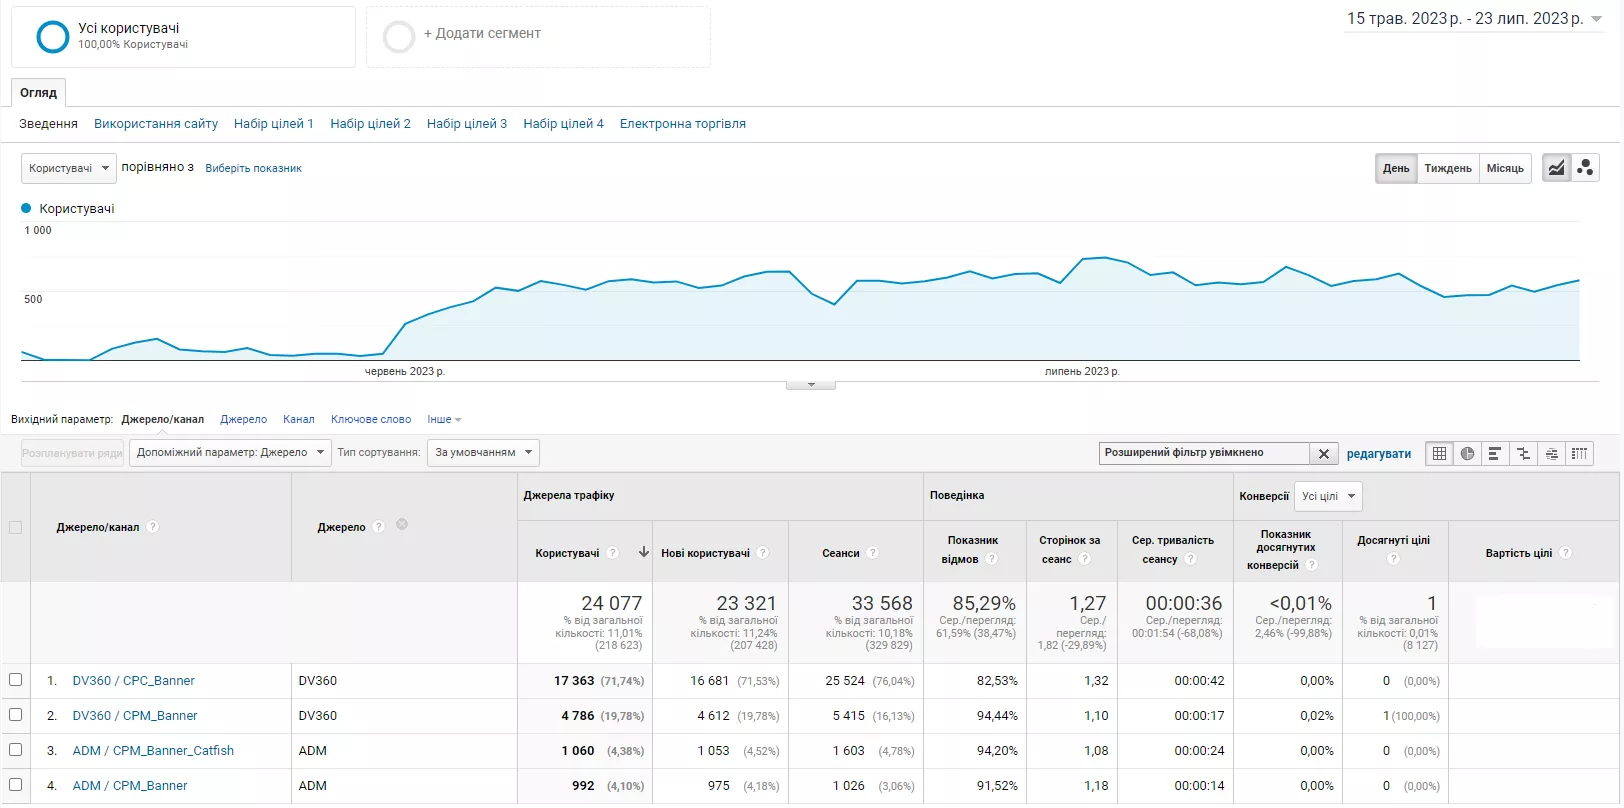This screenshot has height=808, width=1624.
Task: Open the За умовчанням sort type dropdown
Action: tap(483, 453)
